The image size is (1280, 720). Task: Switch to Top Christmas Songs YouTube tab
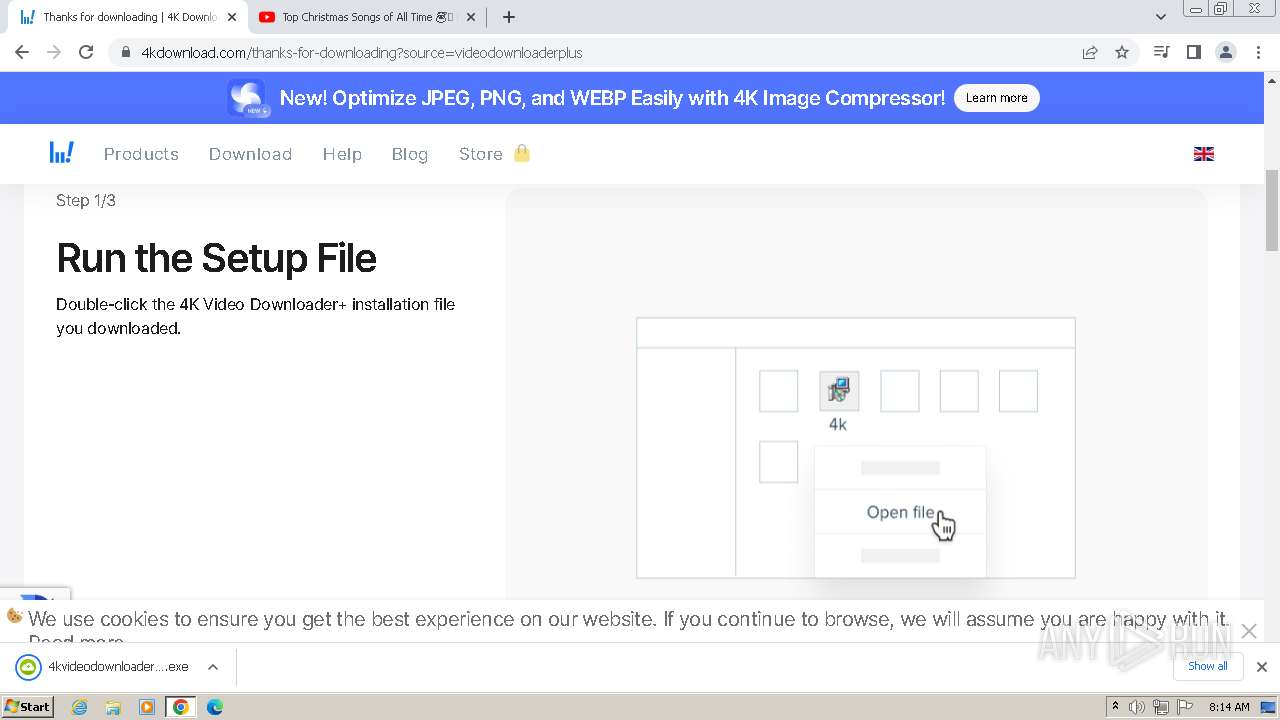366,17
